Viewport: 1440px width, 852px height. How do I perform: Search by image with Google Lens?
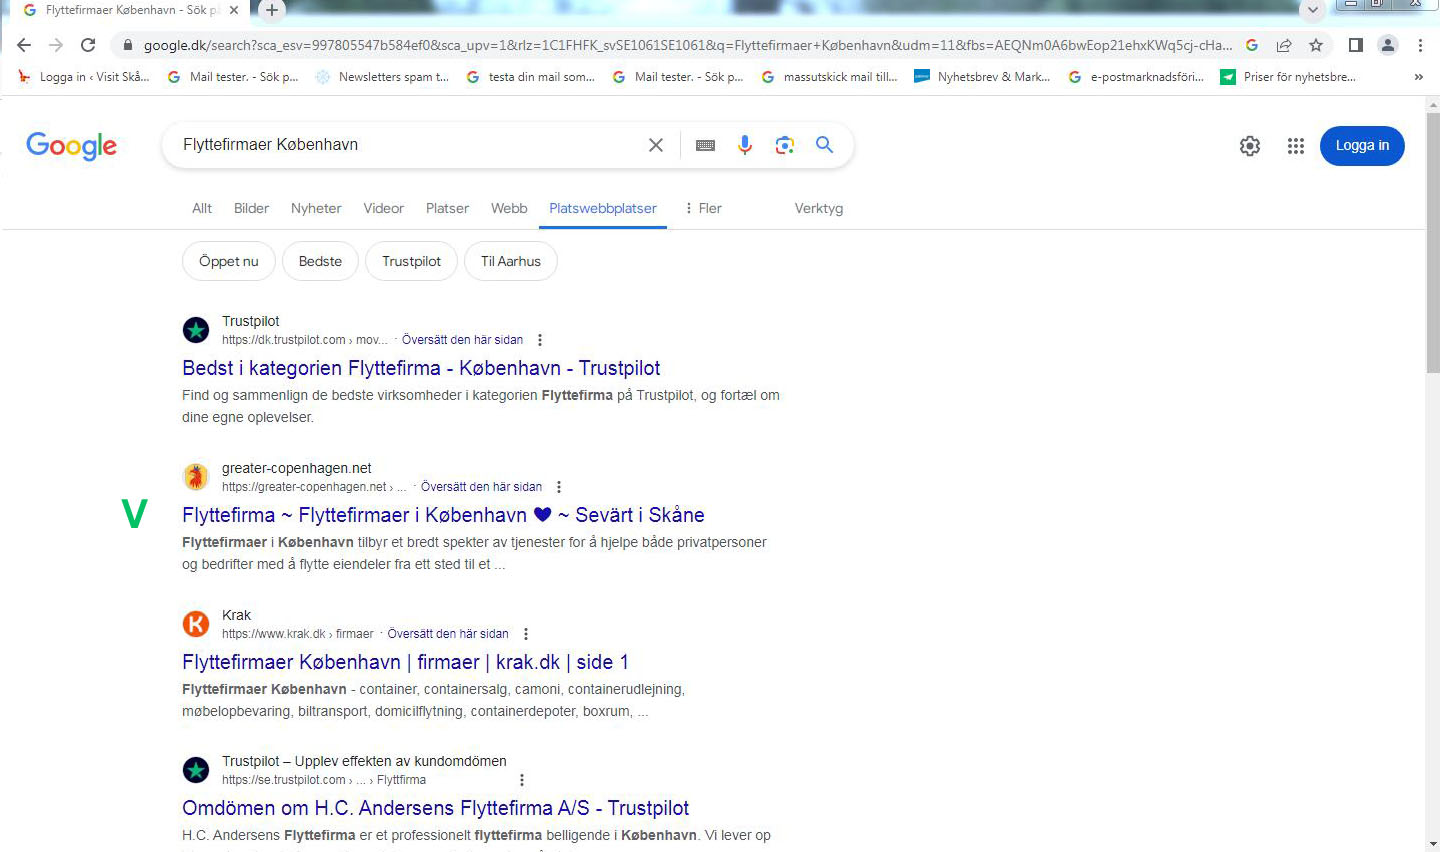(785, 145)
